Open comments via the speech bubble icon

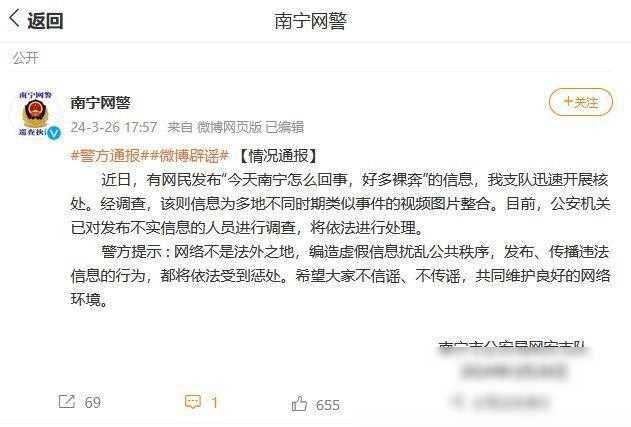193,402
